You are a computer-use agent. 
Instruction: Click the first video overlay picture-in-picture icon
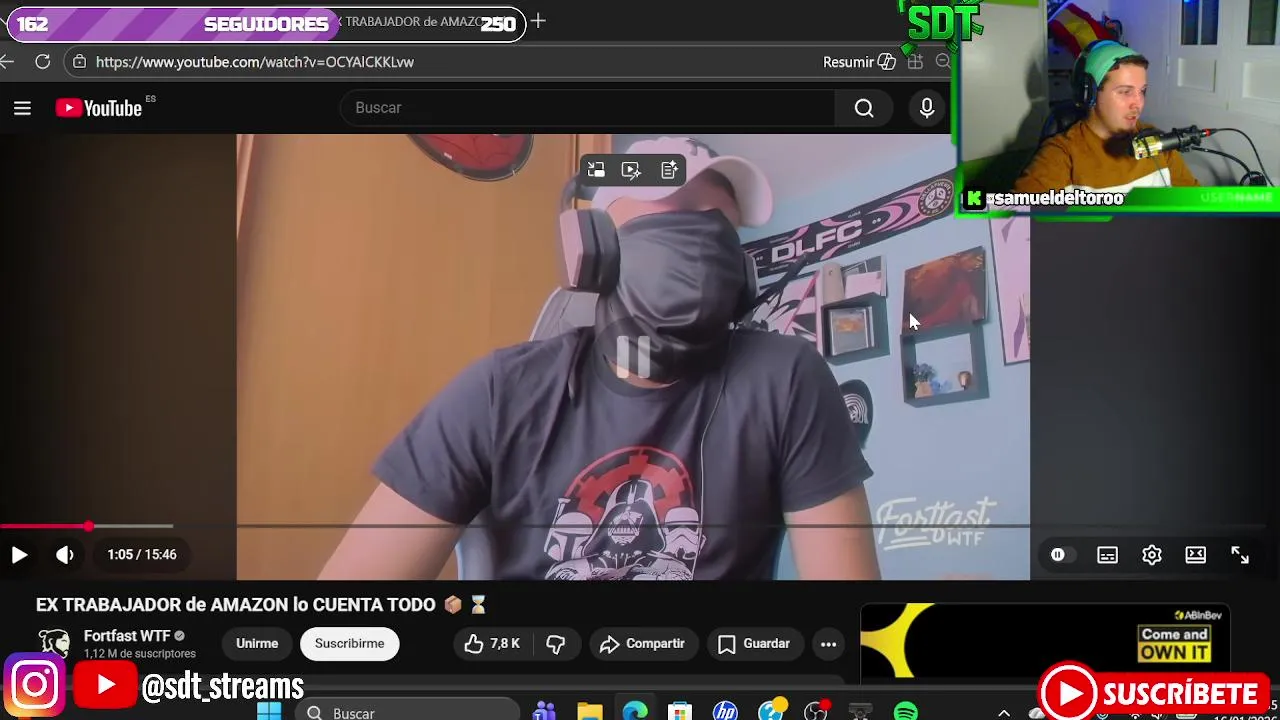596,170
